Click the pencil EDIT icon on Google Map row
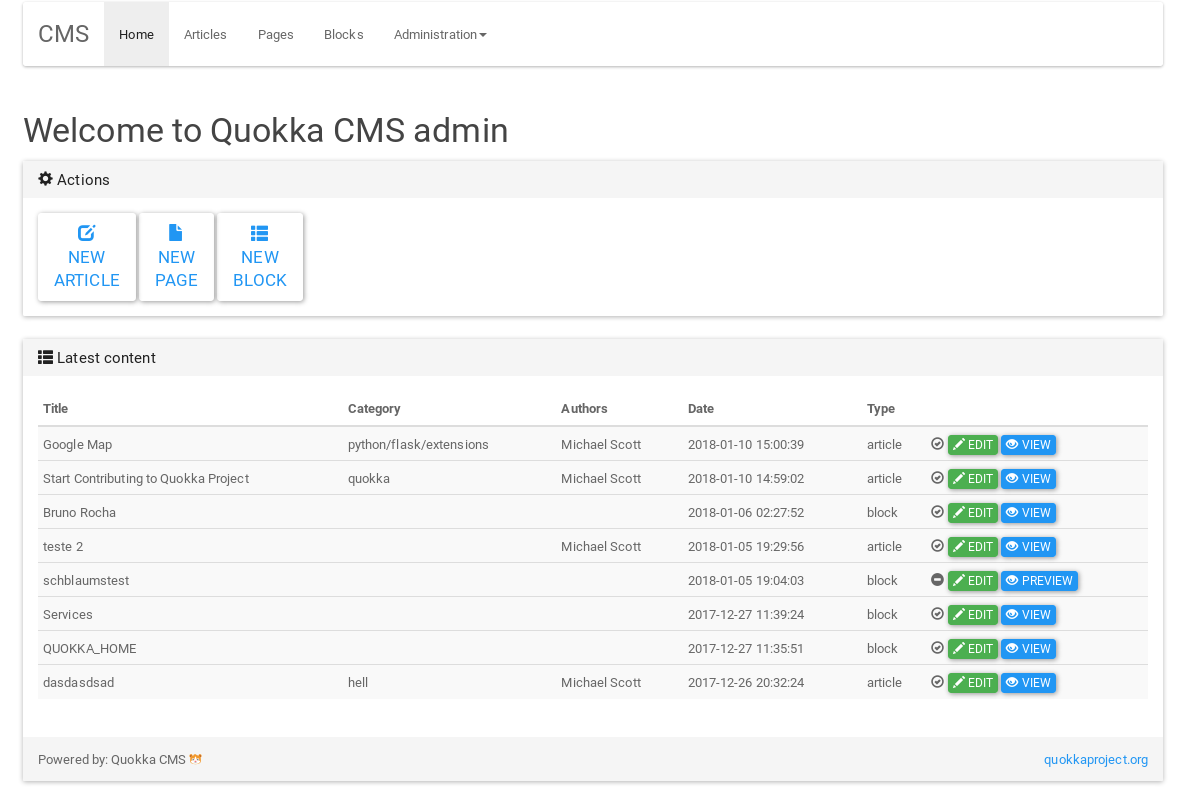This screenshot has width=1192, height=799. pyautogui.click(x=959, y=444)
